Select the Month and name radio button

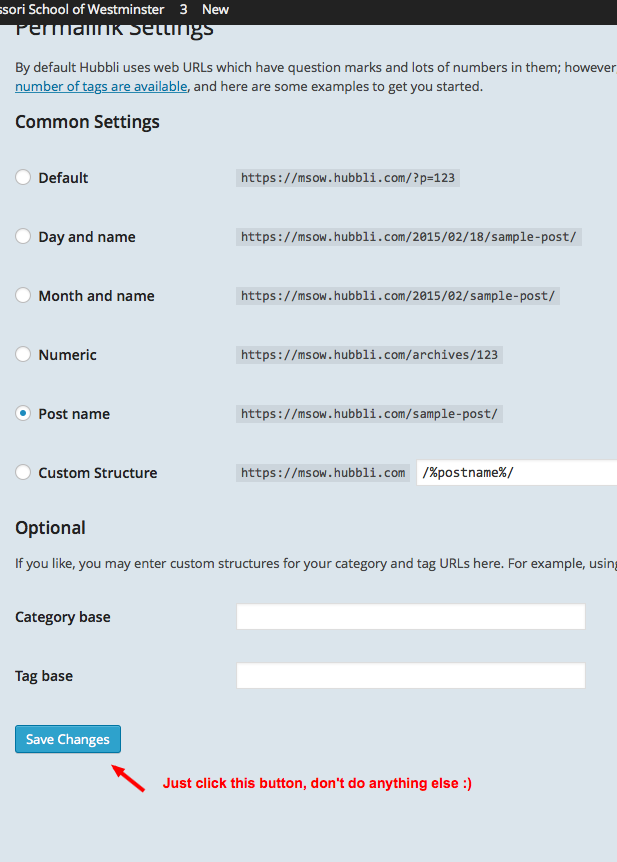click(23, 296)
